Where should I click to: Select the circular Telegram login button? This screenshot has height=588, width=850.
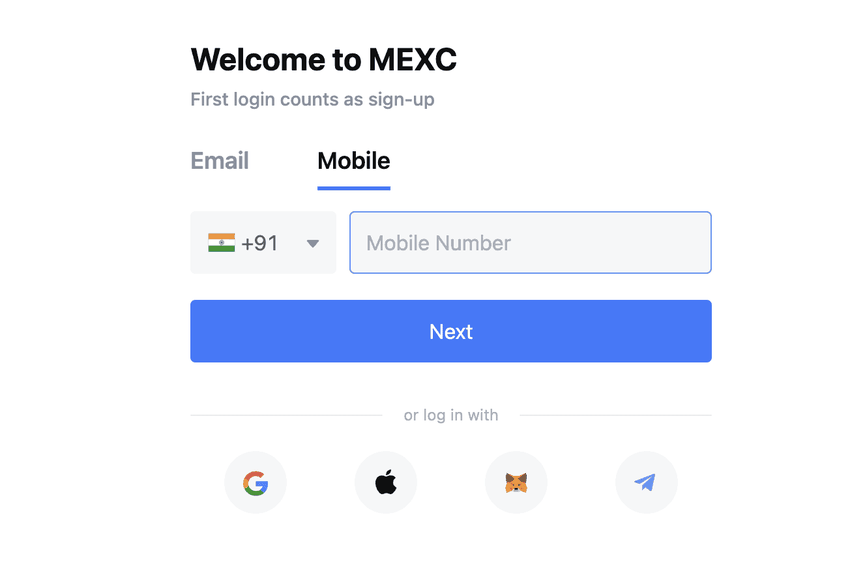[646, 482]
